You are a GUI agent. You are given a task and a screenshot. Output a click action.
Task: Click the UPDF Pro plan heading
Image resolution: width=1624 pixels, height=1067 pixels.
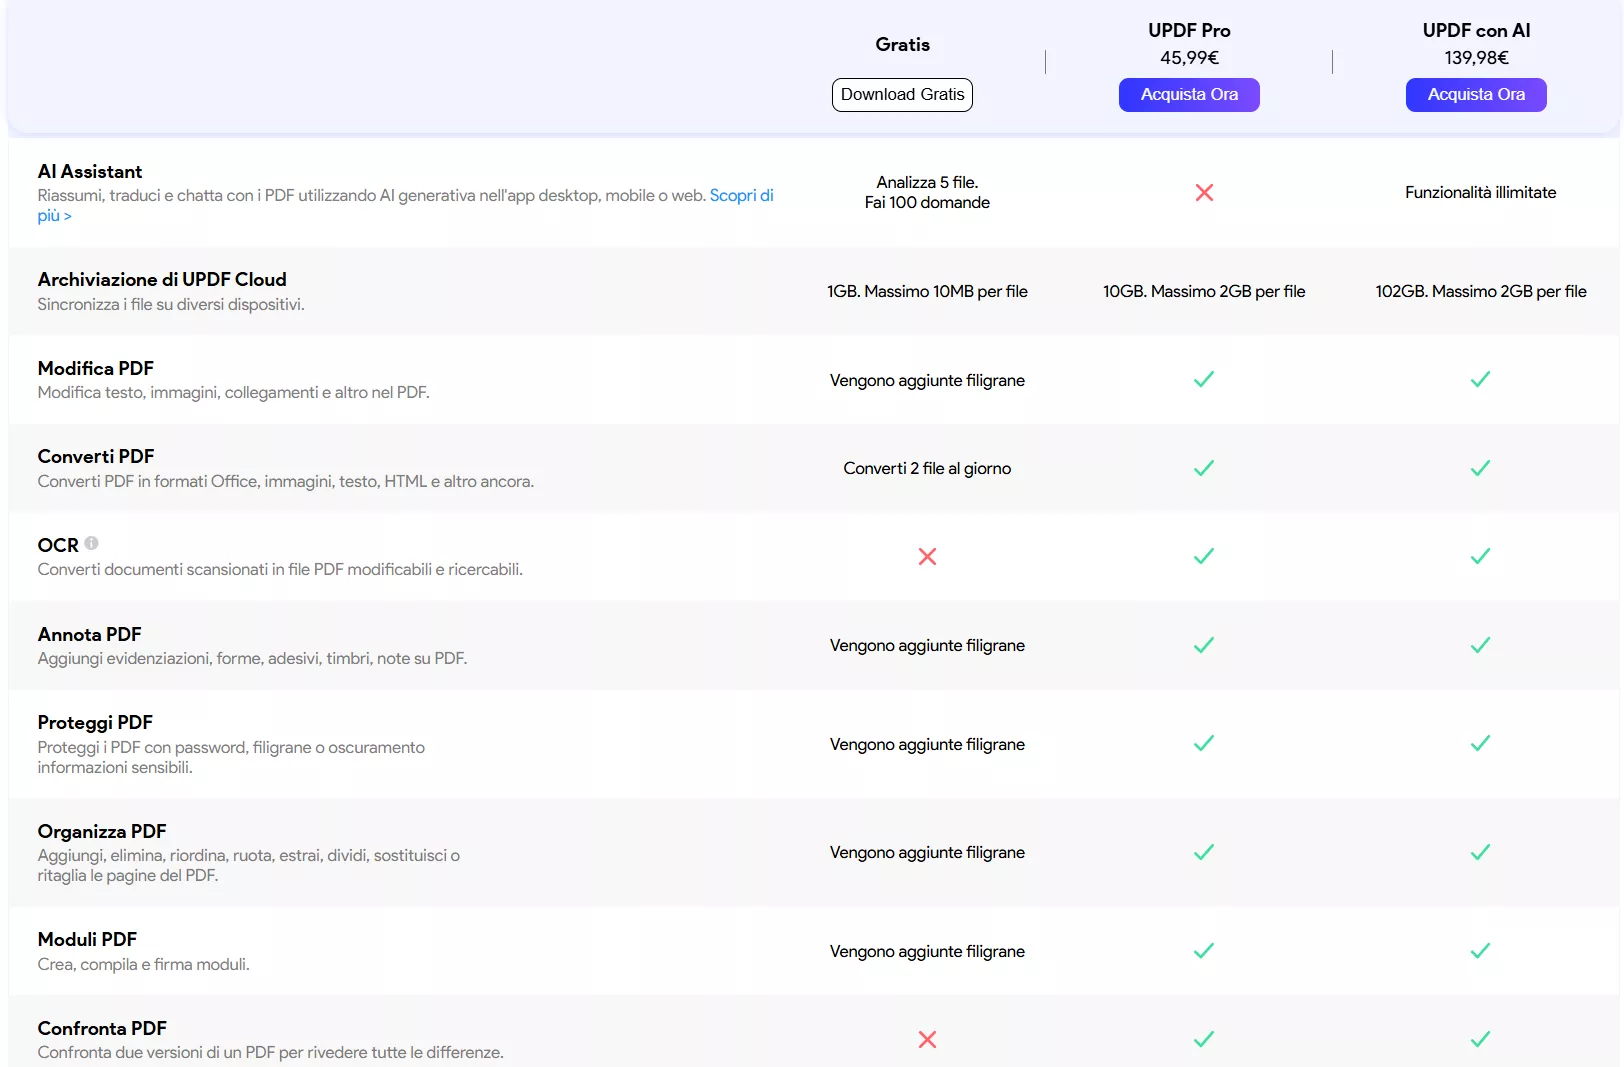1189,31
